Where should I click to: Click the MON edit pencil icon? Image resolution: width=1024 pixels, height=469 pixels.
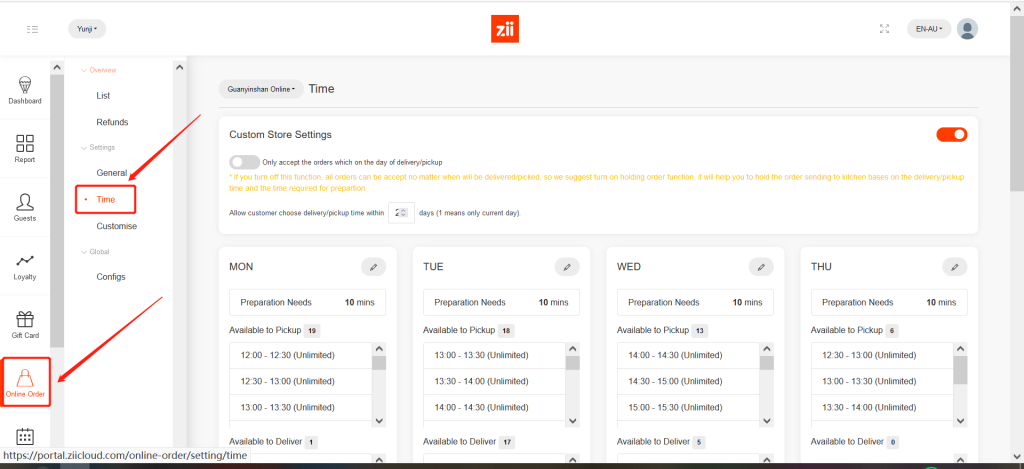pos(373,267)
